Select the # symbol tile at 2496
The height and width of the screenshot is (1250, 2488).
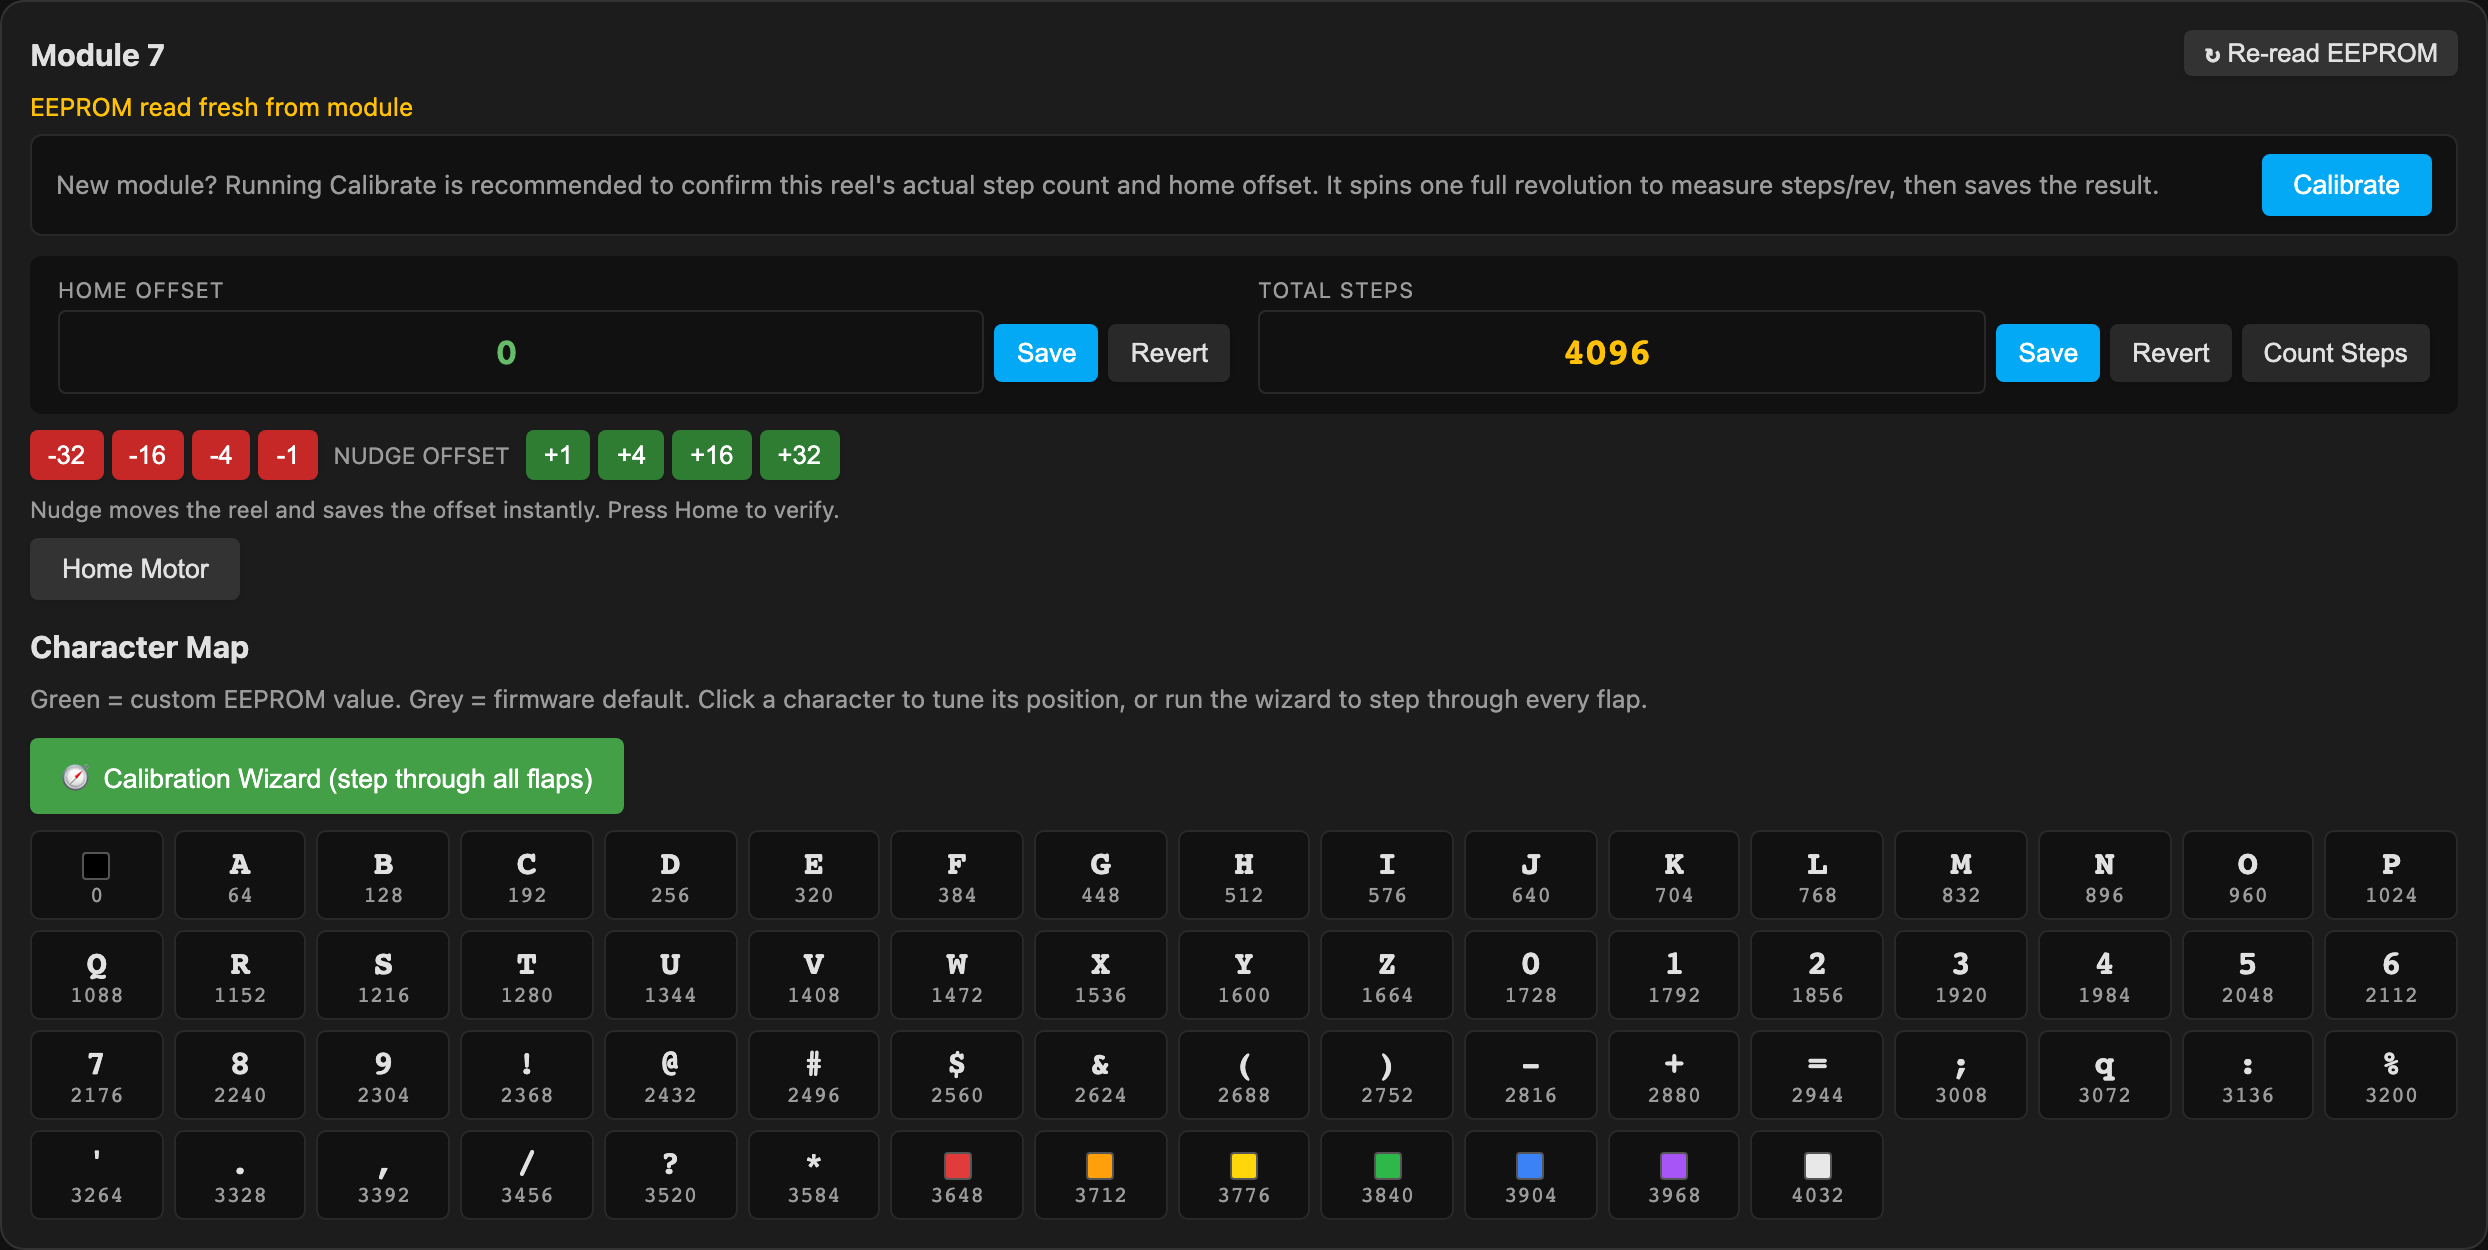pos(813,1075)
